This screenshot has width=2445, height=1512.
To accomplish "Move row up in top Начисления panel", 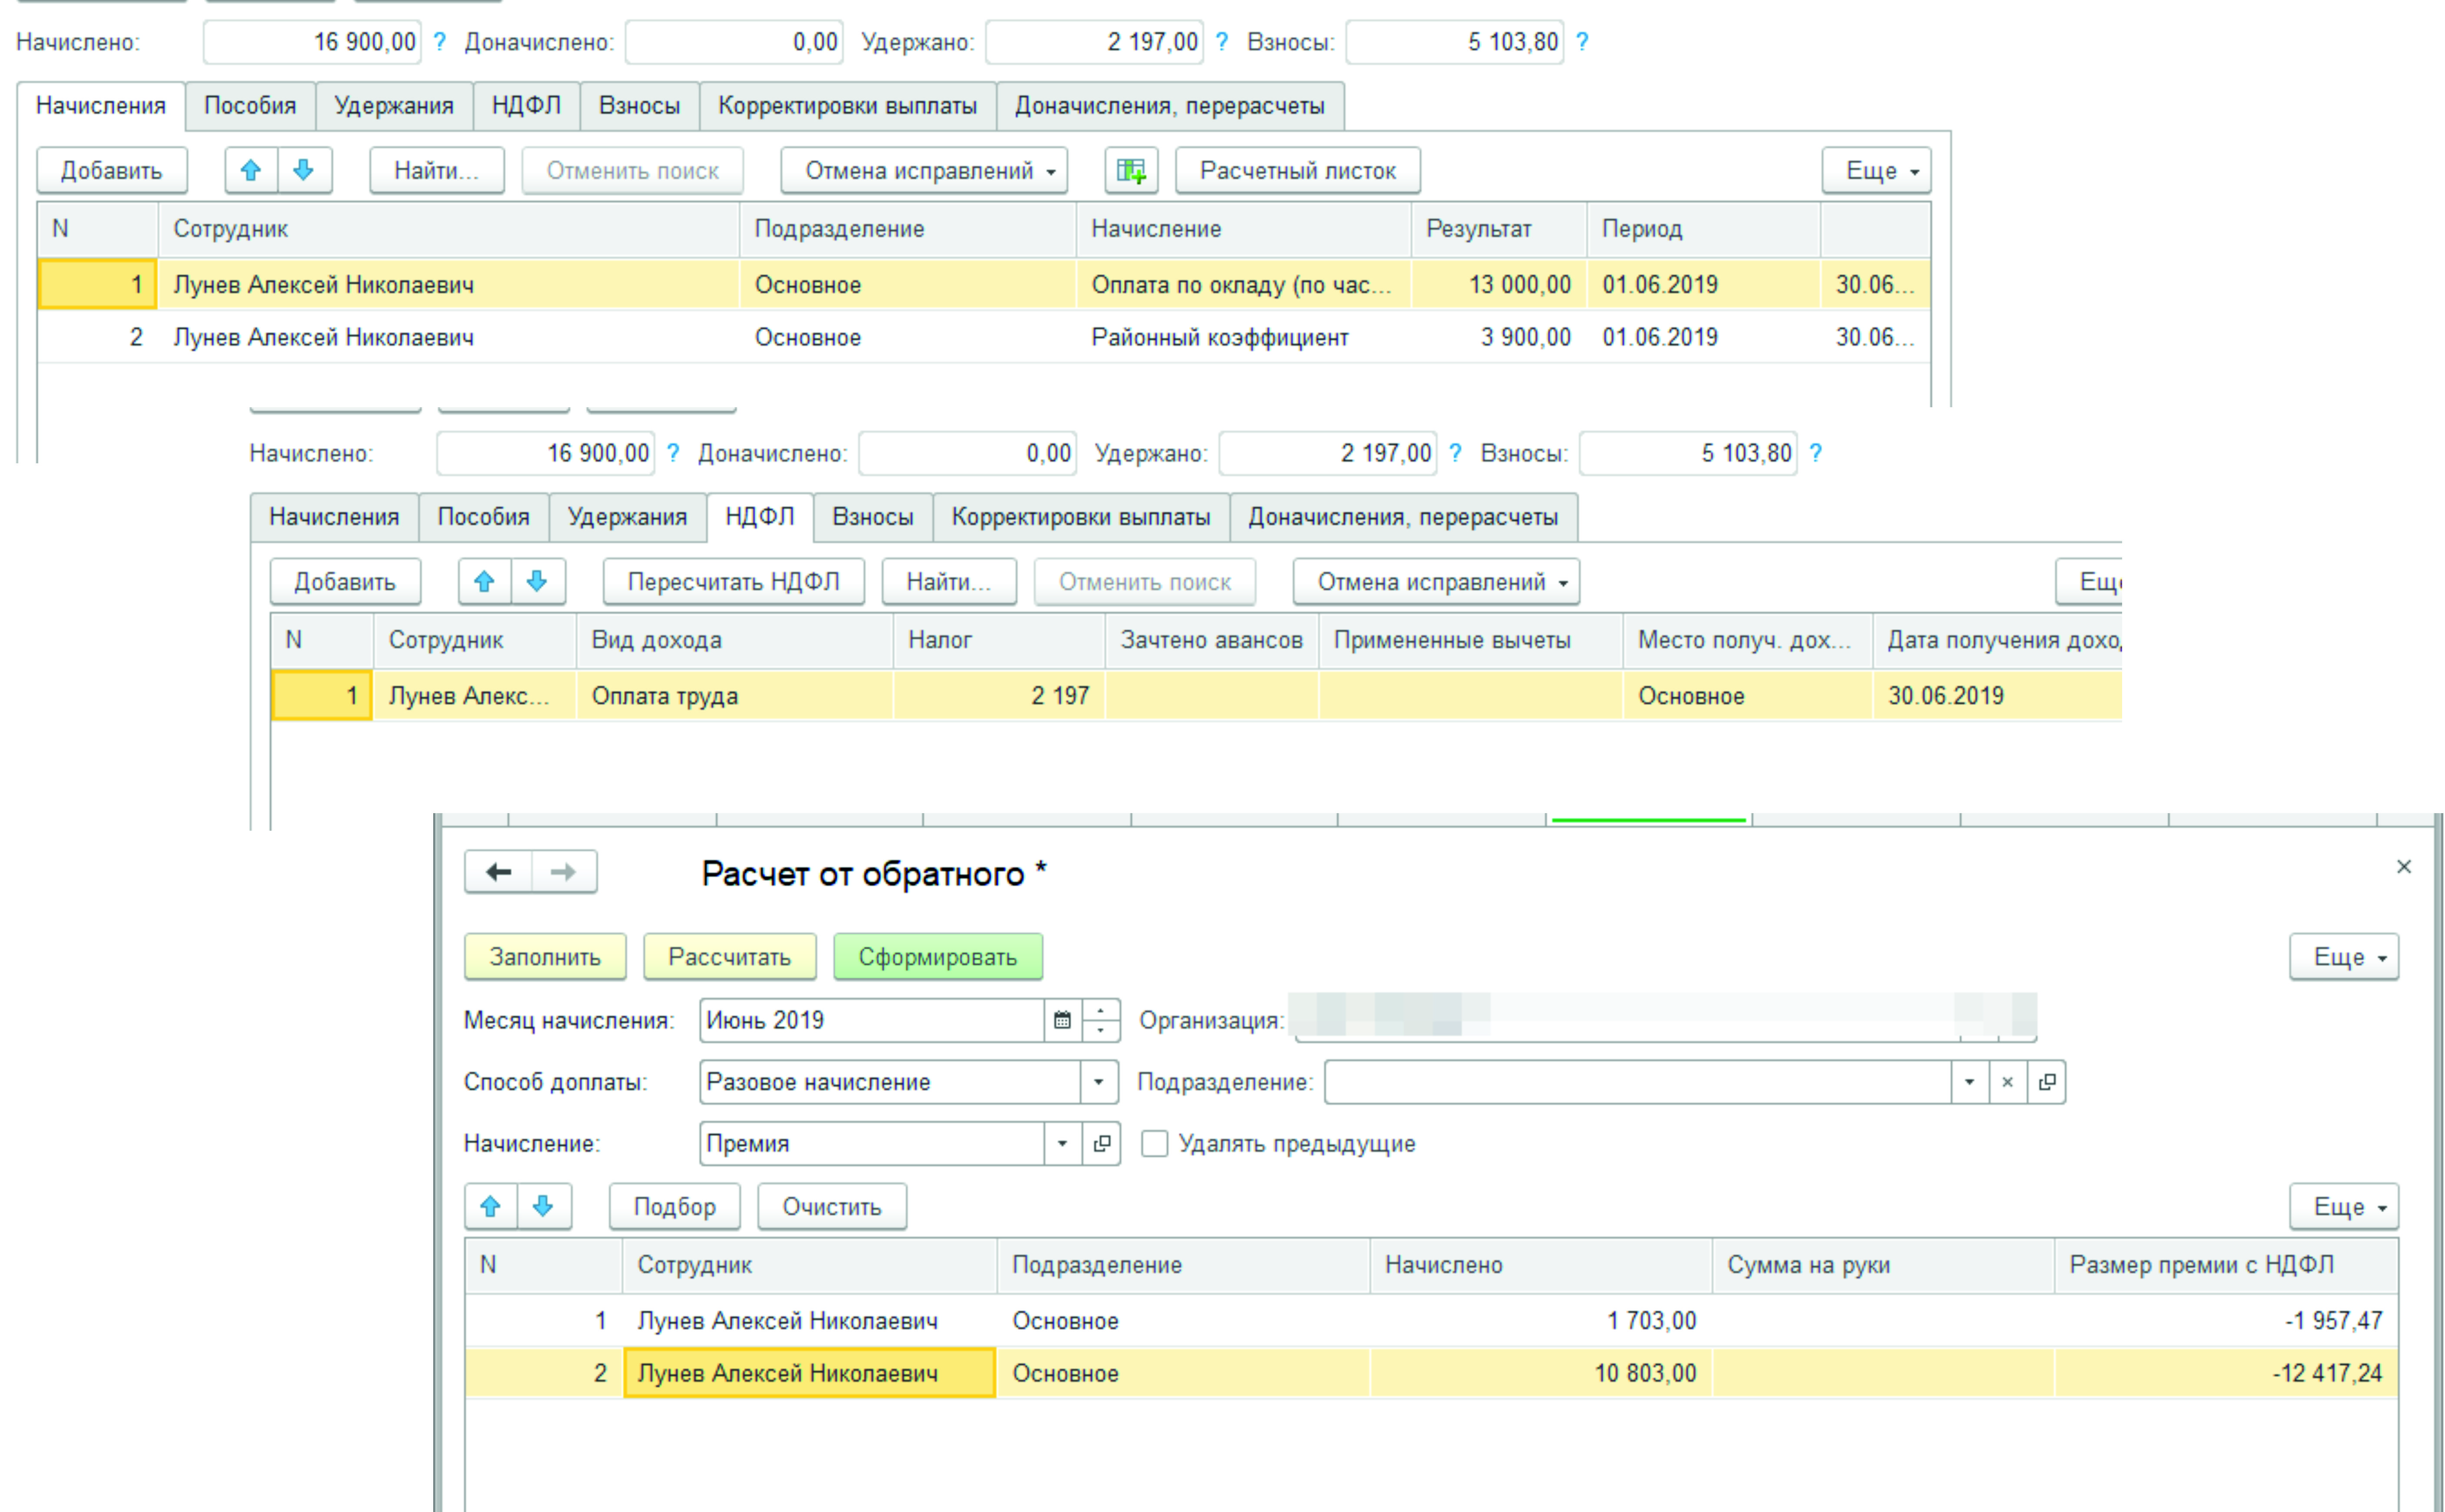I will click(251, 171).
